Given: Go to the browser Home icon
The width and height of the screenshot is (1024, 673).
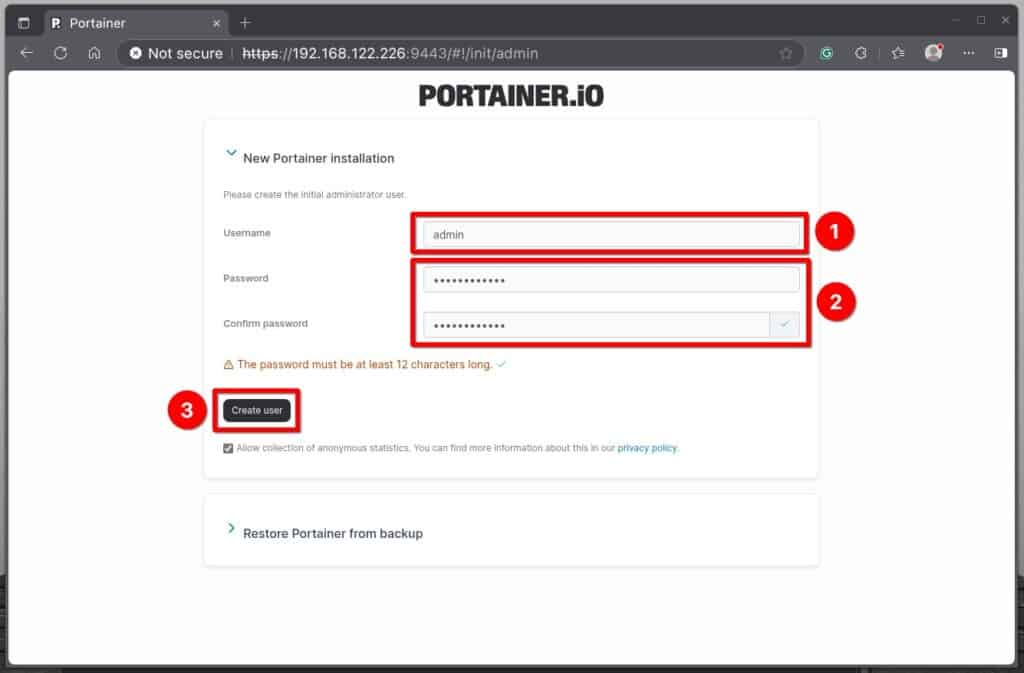Looking at the screenshot, I should pos(95,54).
